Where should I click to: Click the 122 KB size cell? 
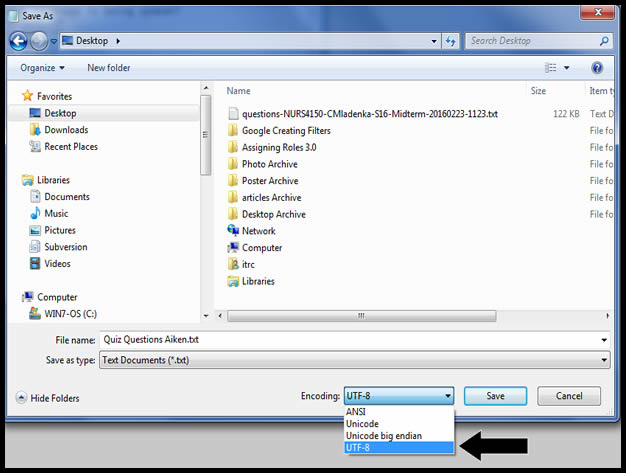566,114
